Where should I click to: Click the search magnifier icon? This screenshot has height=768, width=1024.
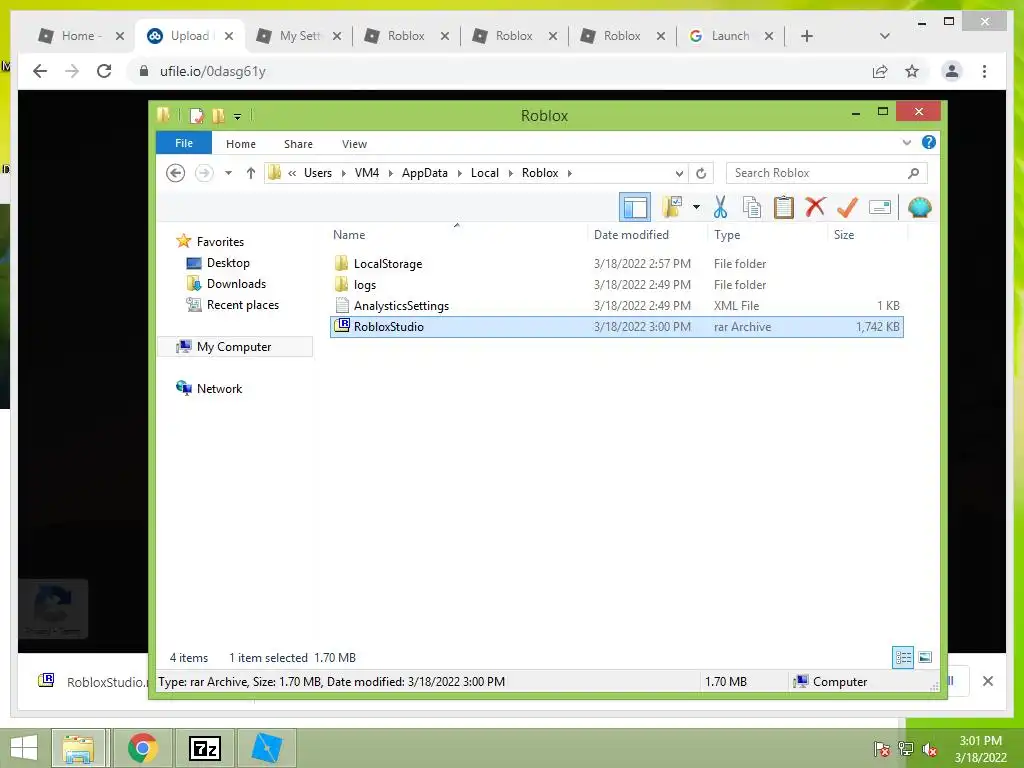coord(914,173)
